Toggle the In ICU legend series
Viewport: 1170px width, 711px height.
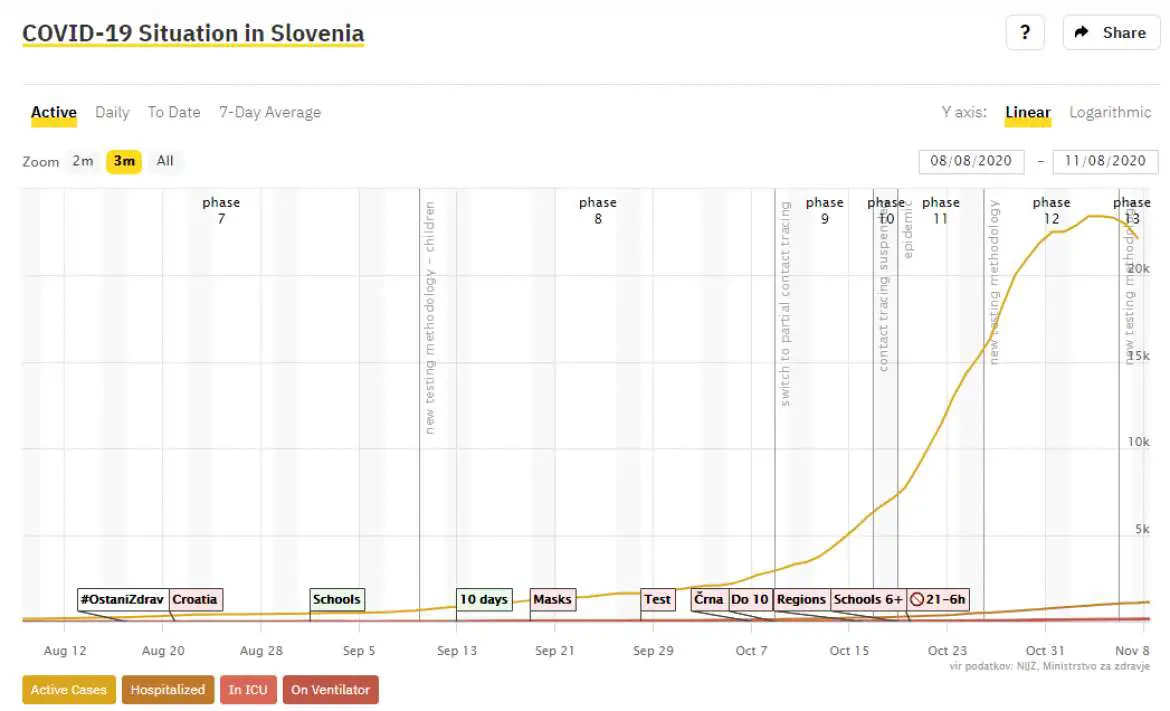[x=248, y=689]
